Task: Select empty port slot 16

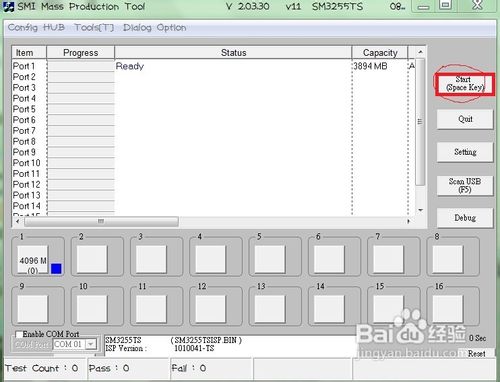Action: 448,309
